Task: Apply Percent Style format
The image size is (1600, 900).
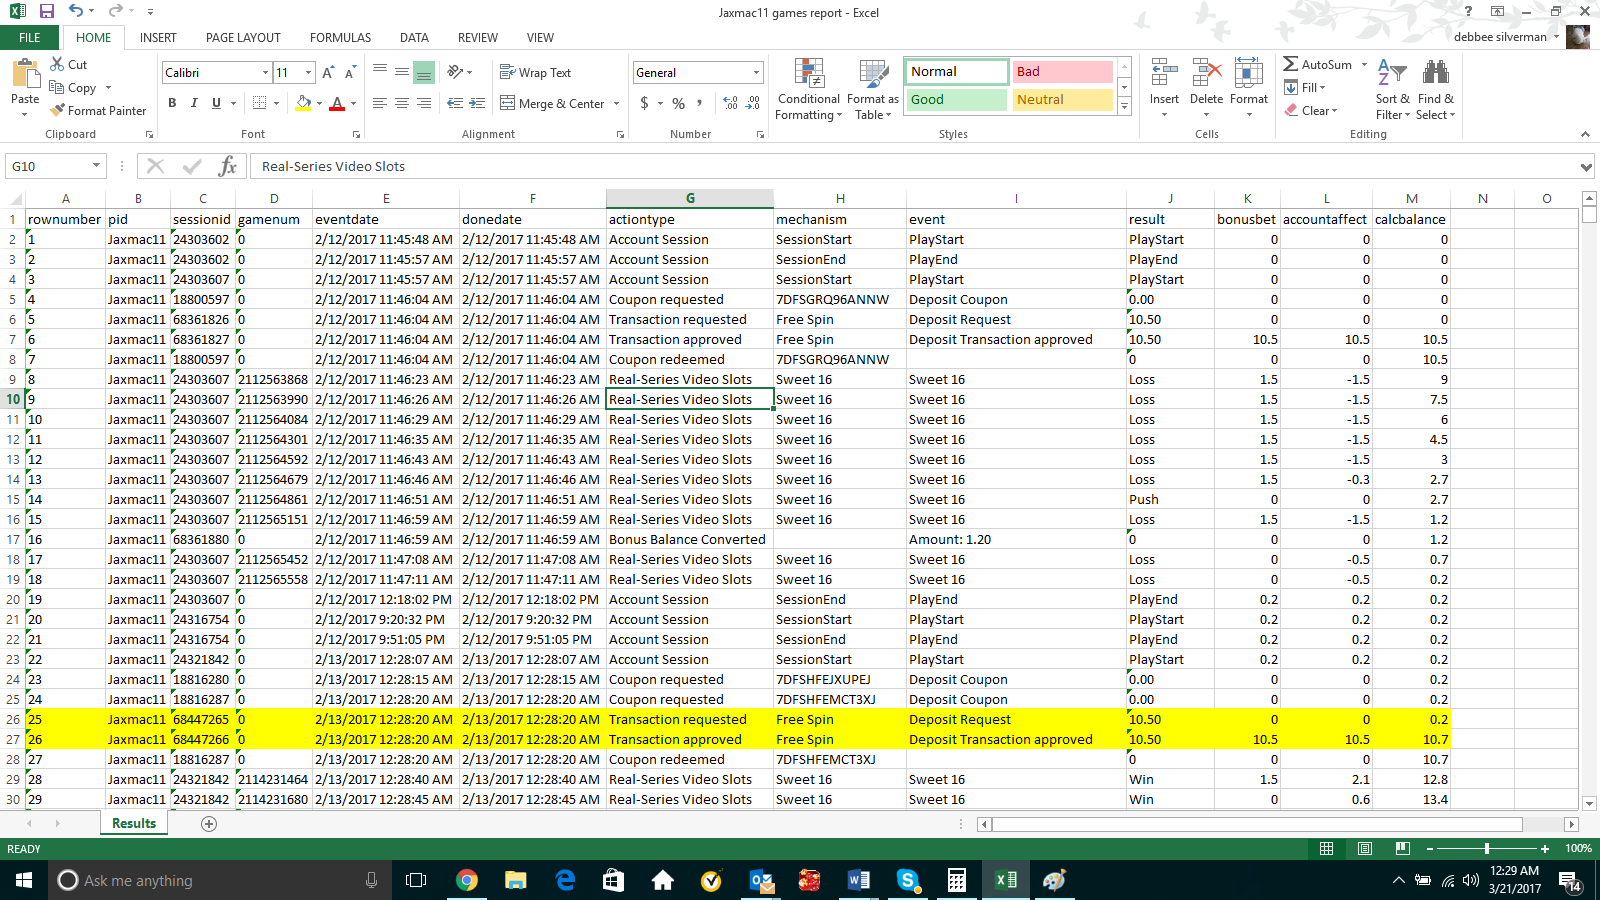Action: point(679,103)
